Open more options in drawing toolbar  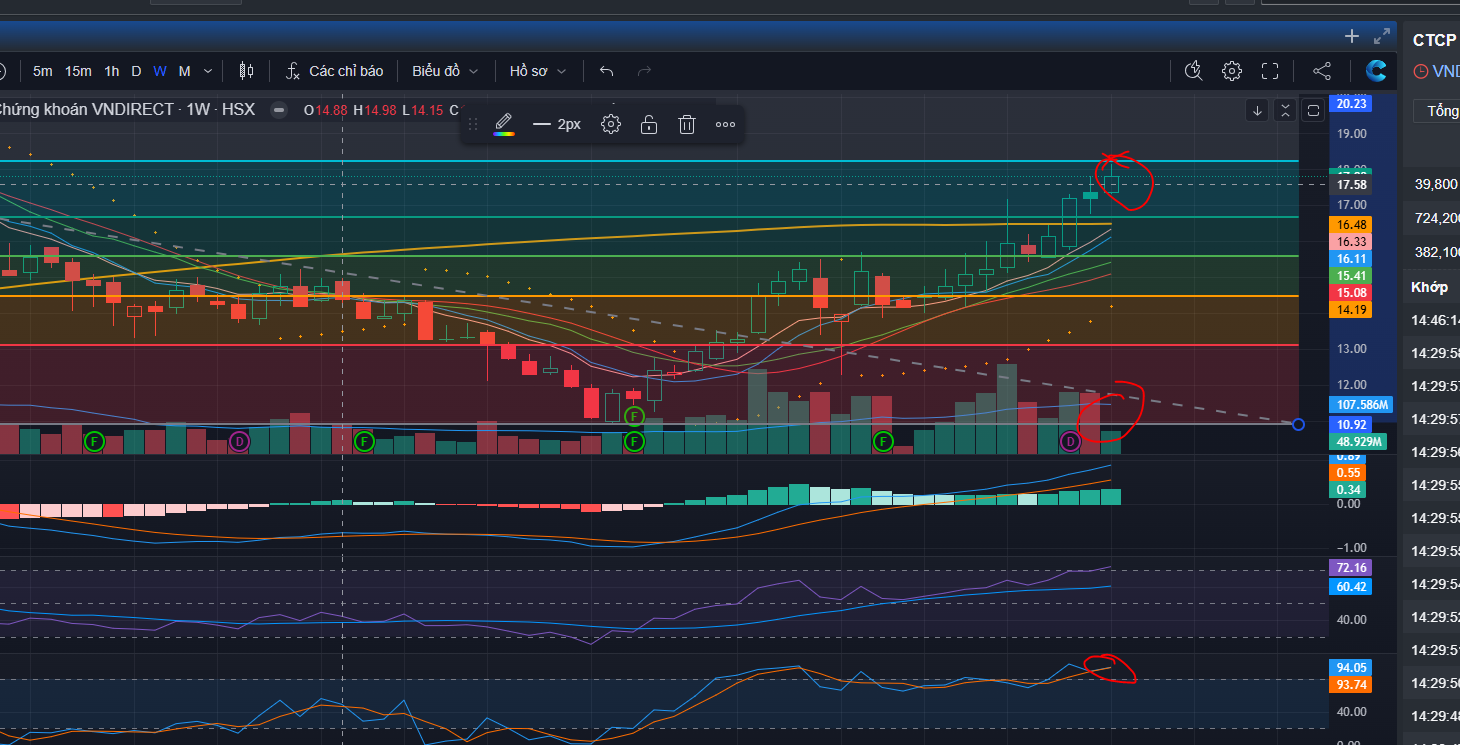(726, 124)
